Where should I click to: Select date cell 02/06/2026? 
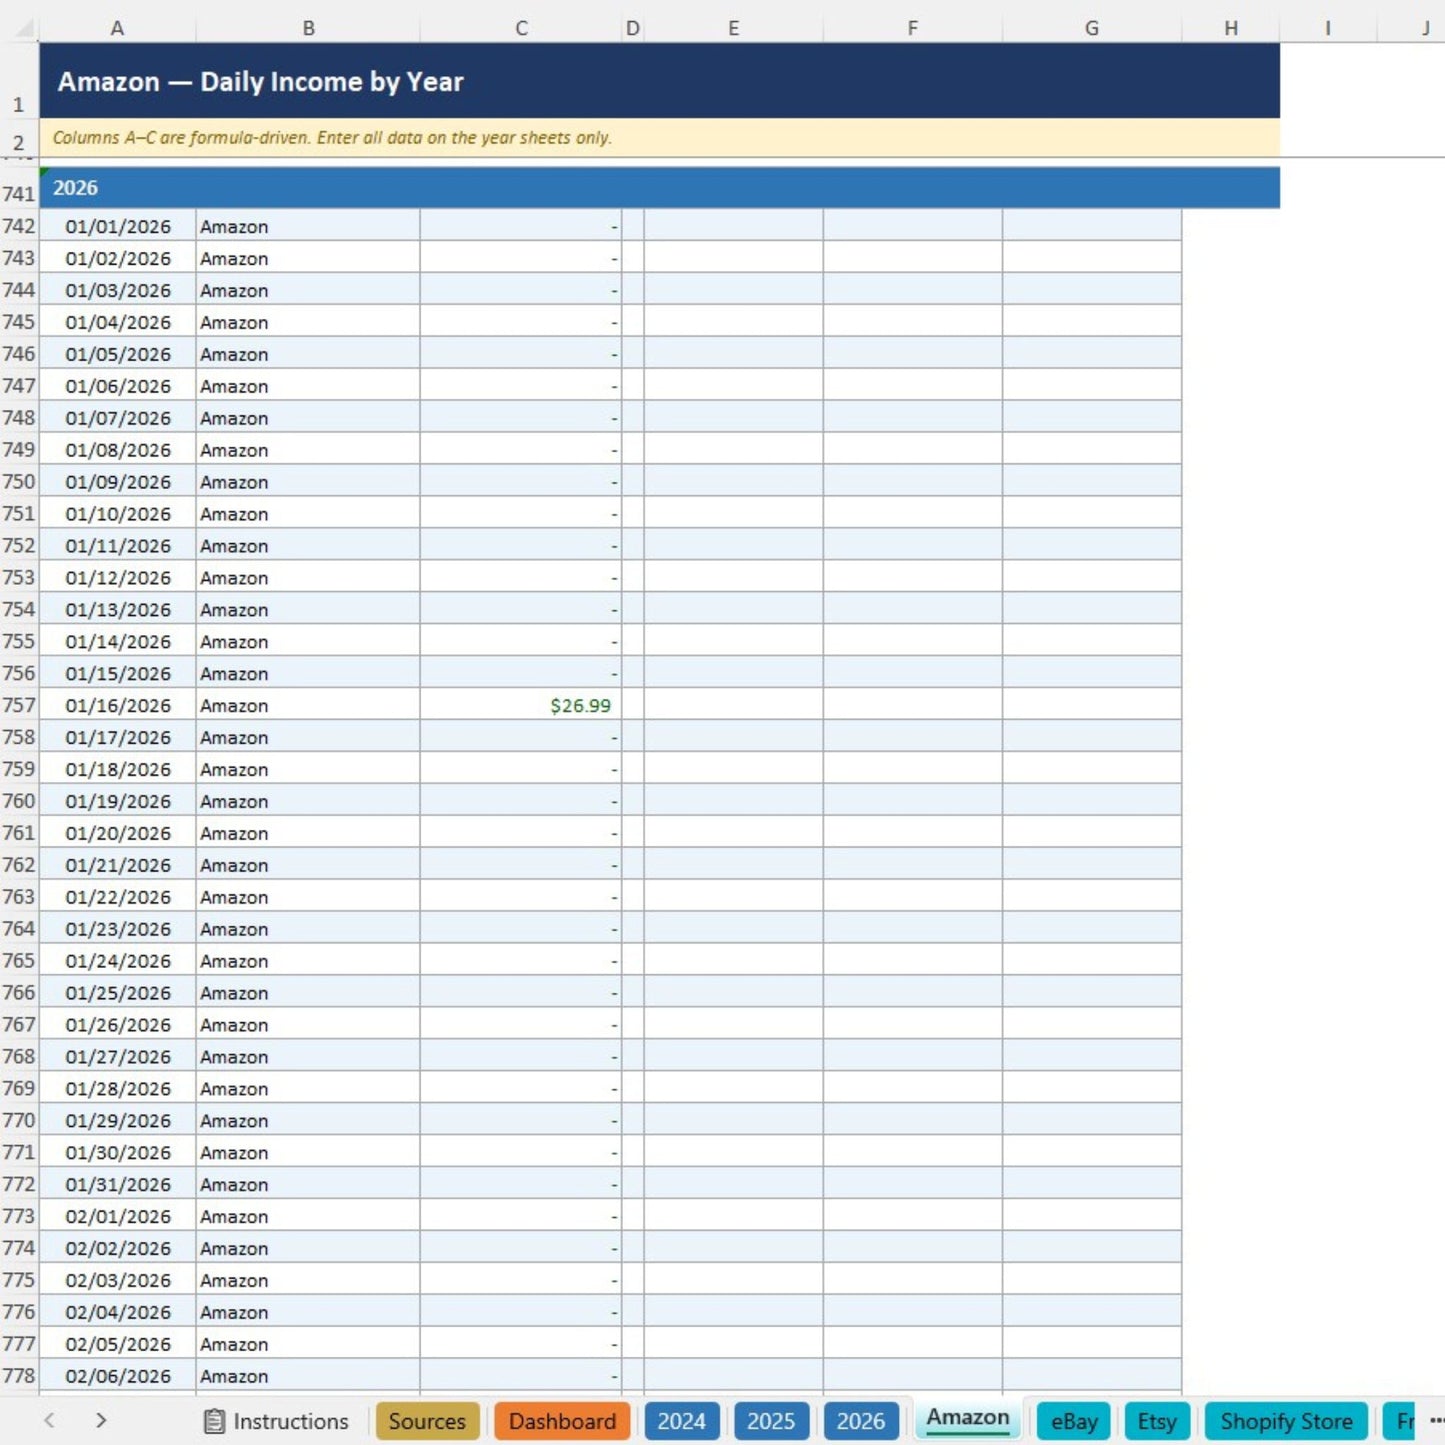click(x=118, y=1376)
